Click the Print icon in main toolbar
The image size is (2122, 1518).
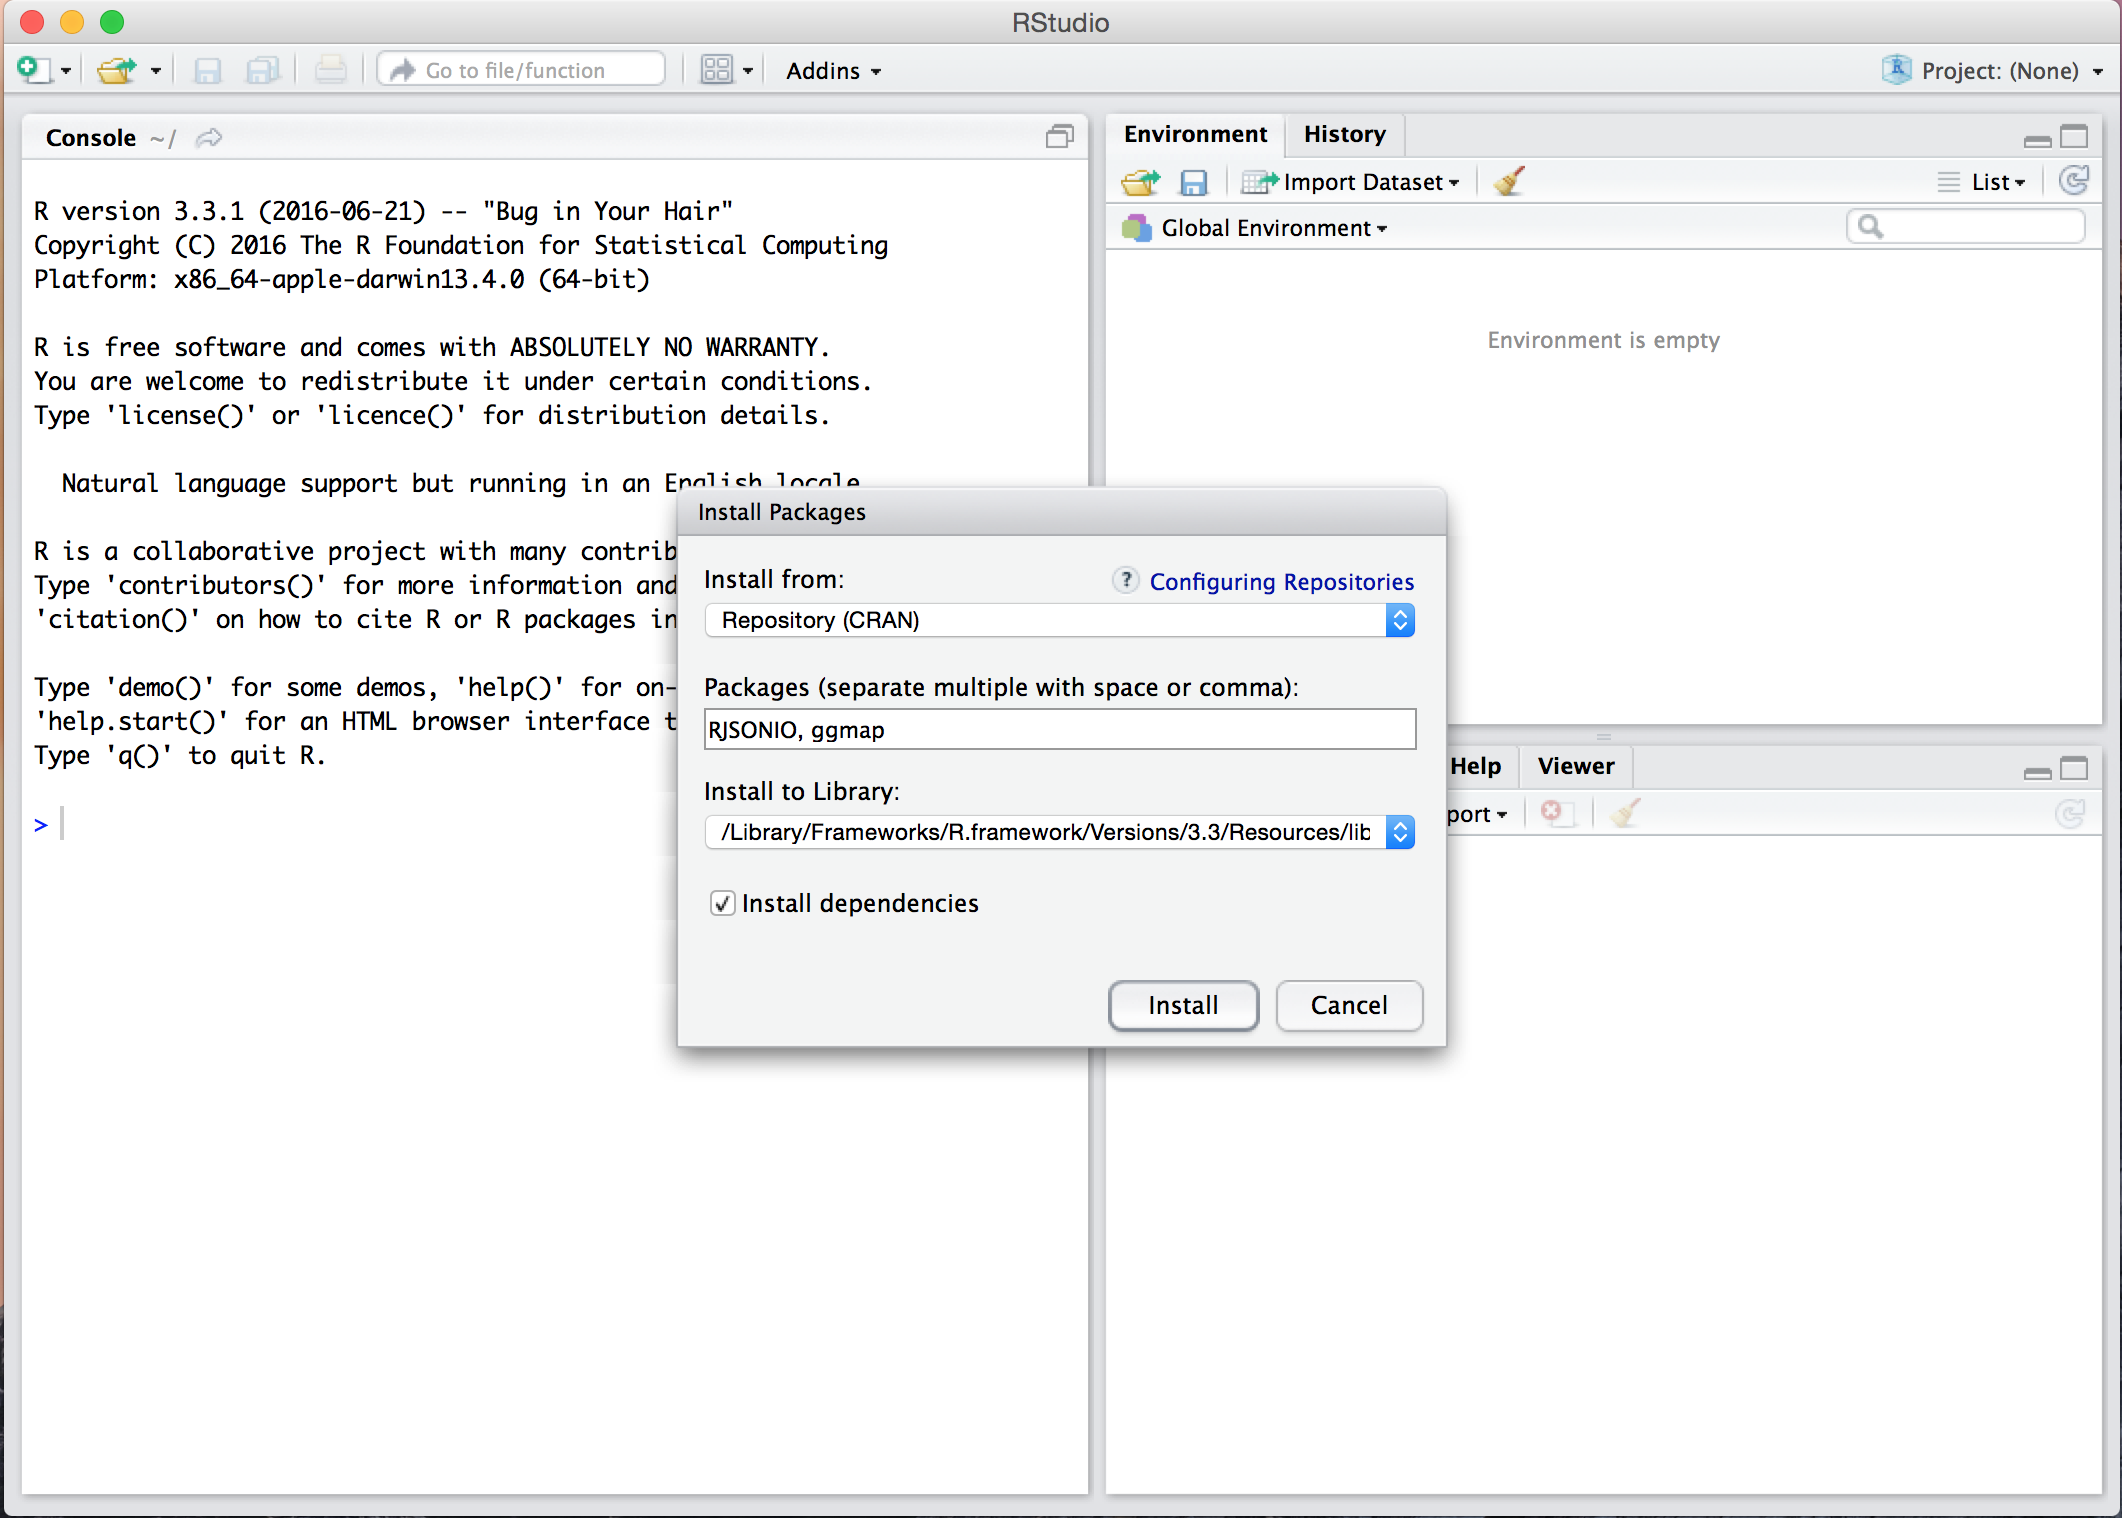pyautogui.click(x=330, y=70)
